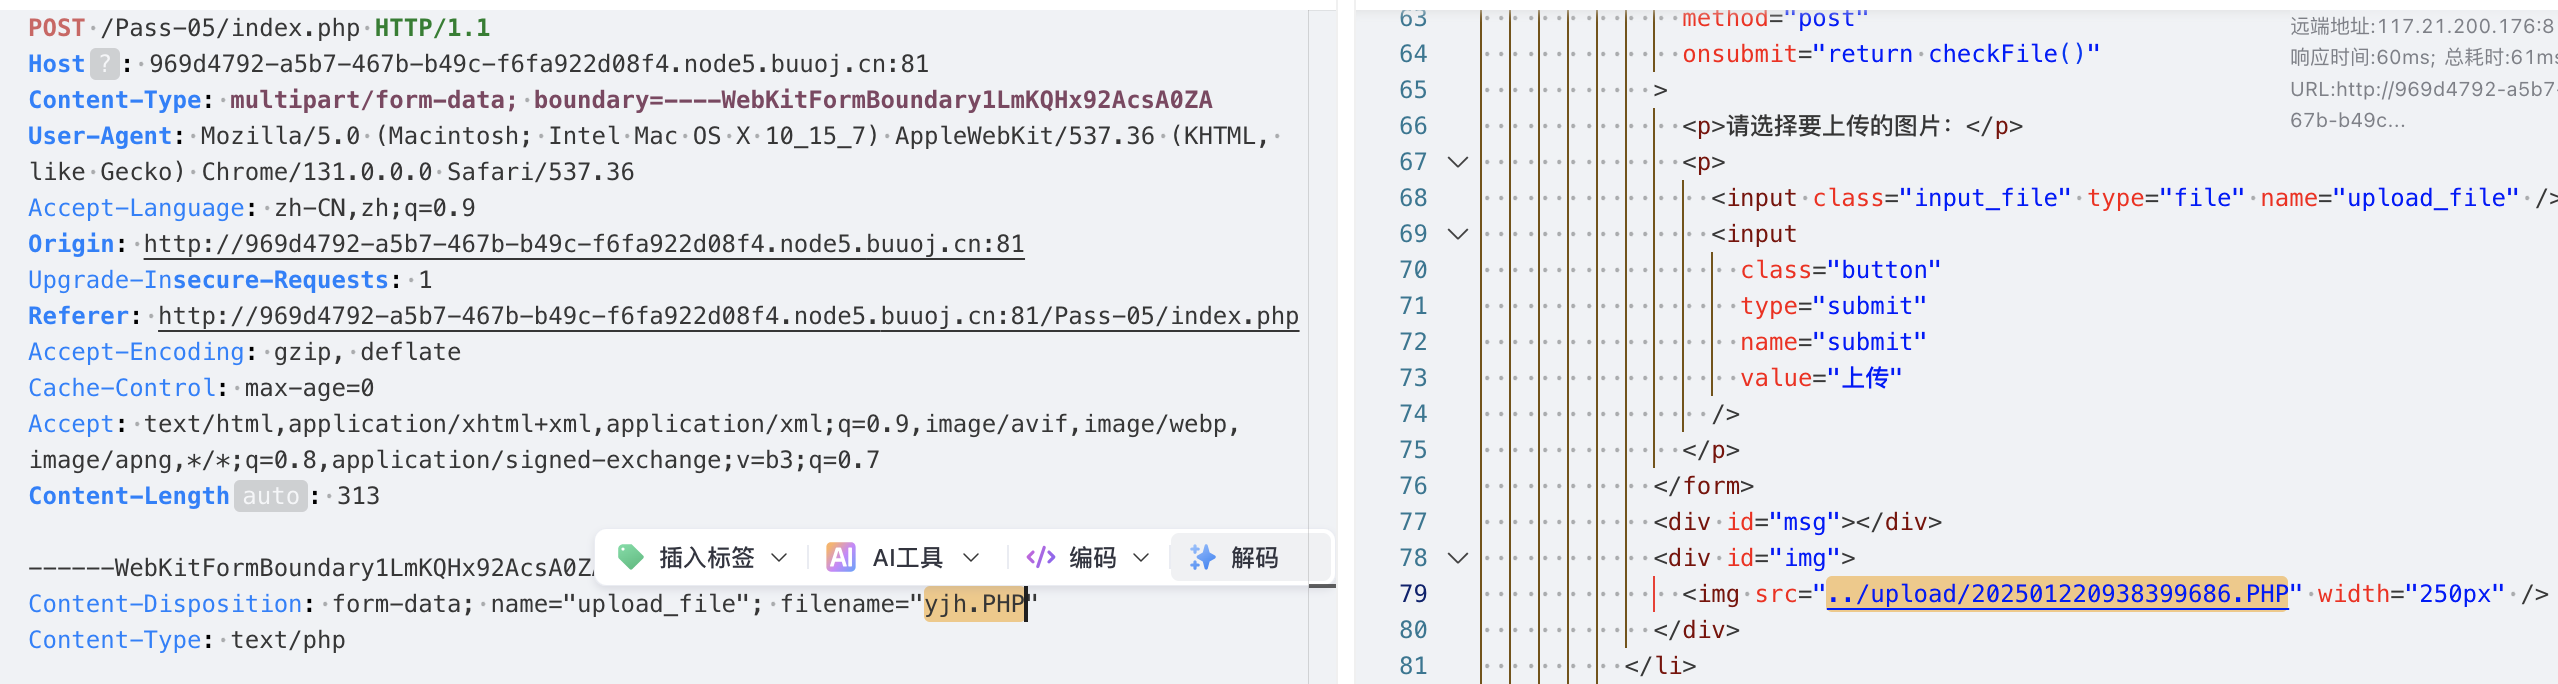
Task: Collapse the fold arrow at line 67
Action: pyautogui.click(x=1458, y=162)
